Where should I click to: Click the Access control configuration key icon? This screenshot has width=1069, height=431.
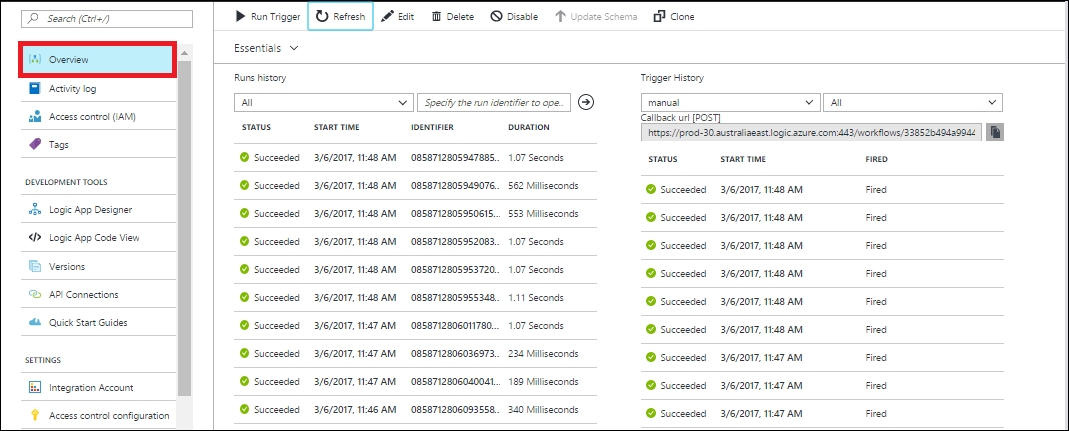tap(35, 415)
